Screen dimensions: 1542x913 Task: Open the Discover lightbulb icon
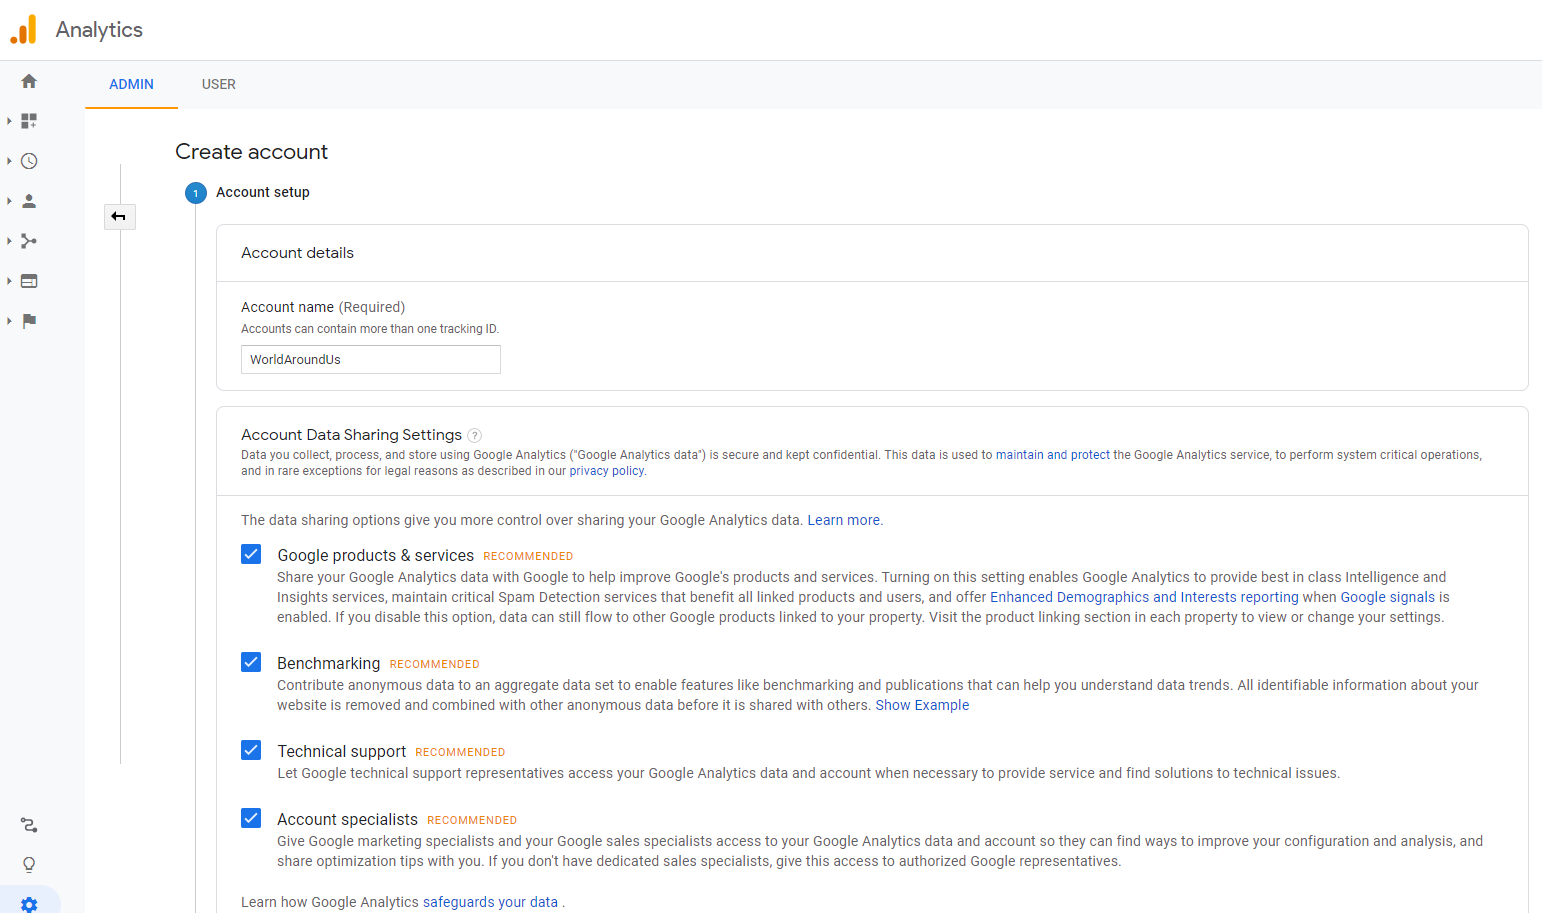pyautogui.click(x=29, y=865)
